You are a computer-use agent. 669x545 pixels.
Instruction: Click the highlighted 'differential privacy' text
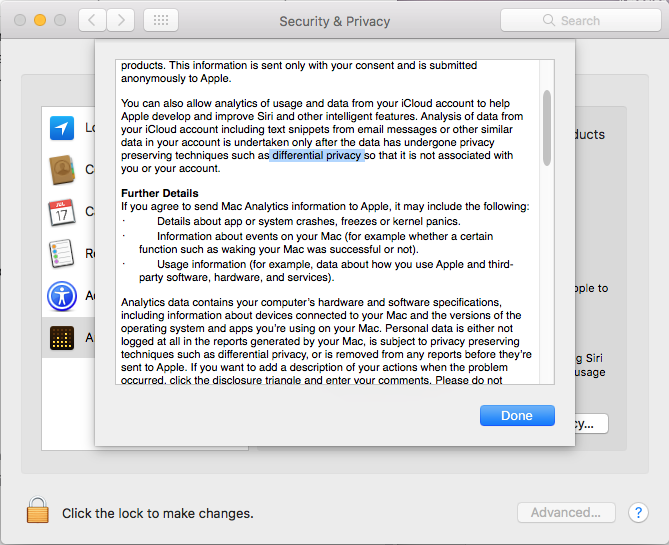[x=317, y=155]
